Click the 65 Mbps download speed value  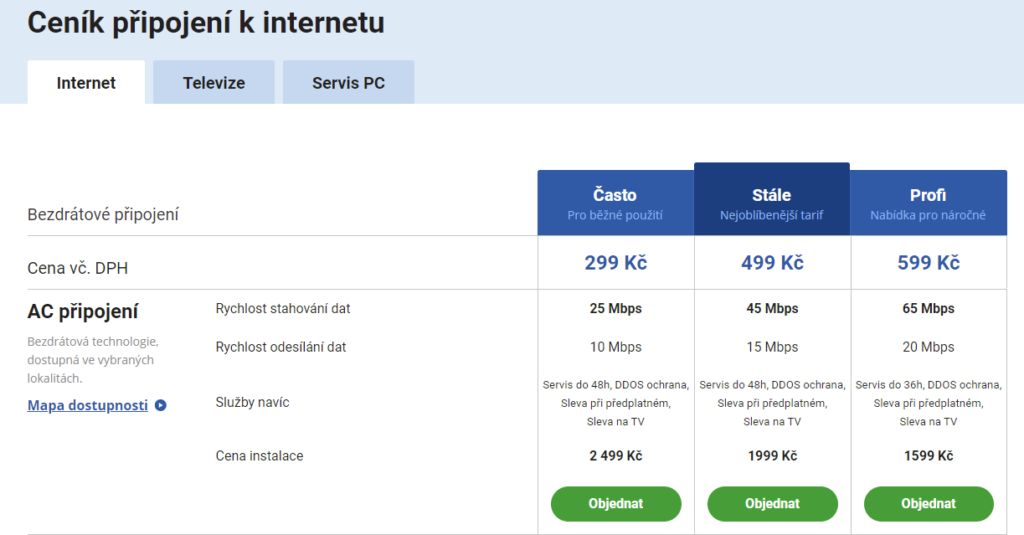point(928,309)
